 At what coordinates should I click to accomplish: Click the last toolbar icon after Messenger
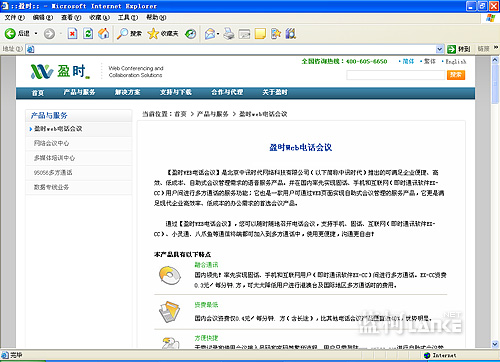291,33
